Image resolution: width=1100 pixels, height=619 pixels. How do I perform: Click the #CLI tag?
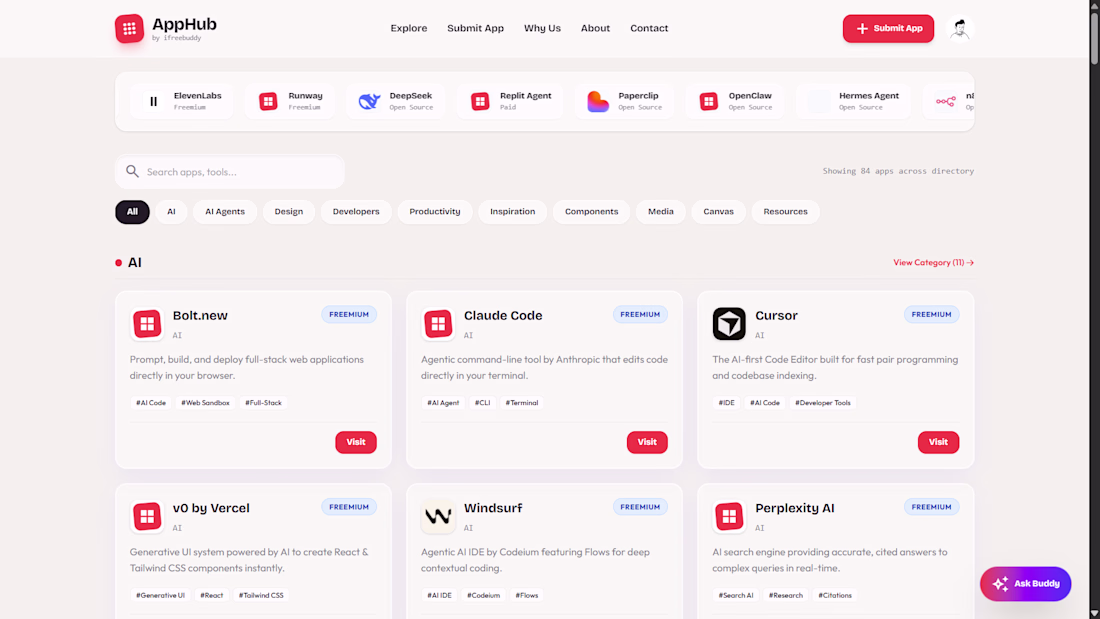tap(482, 403)
